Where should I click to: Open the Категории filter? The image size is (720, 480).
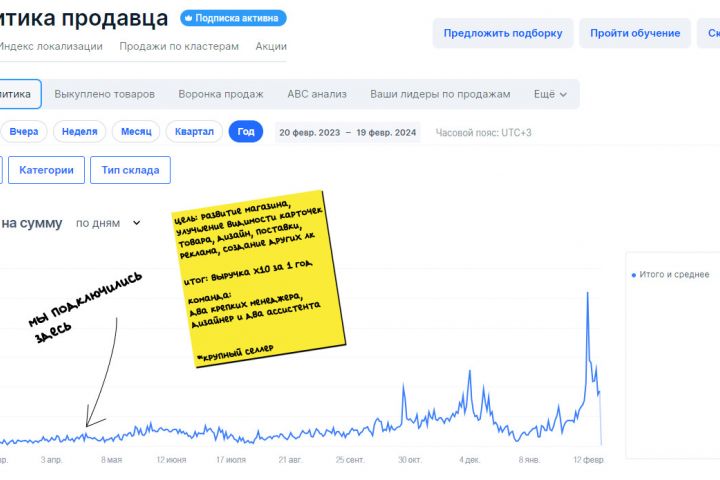[x=46, y=170]
